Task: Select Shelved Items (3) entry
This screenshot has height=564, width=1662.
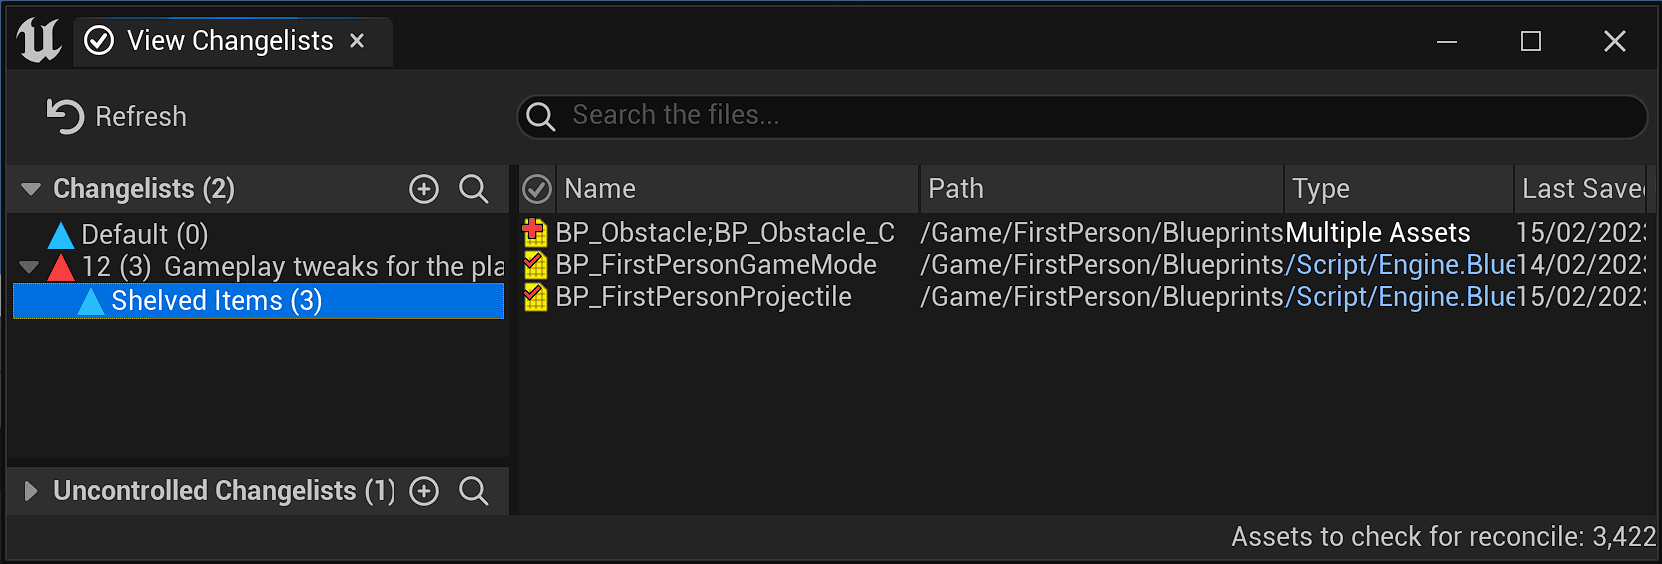Action: click(x=216, y=301)
